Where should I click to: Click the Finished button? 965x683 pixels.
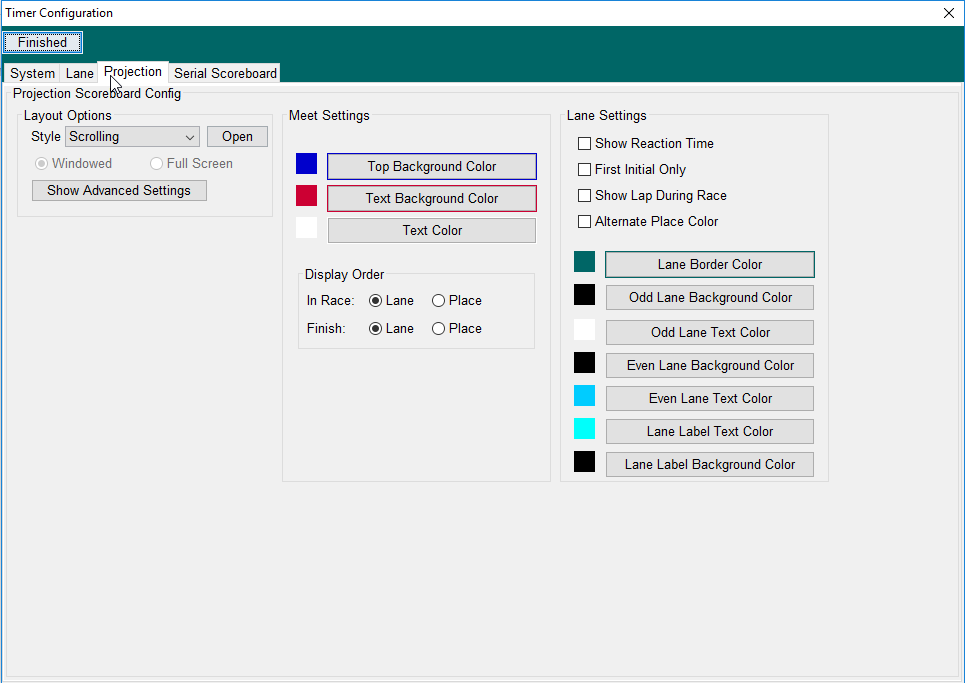[42, 43]
